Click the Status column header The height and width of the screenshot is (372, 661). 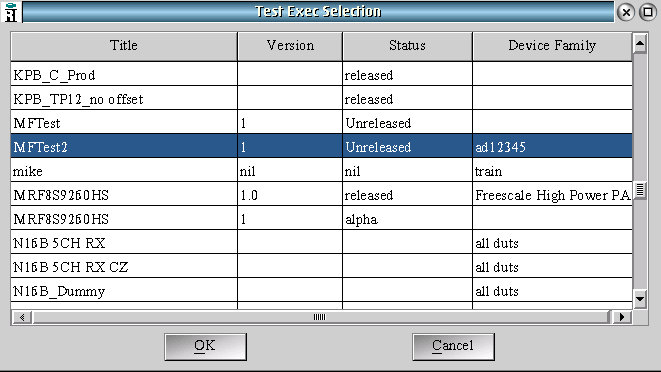point(407,46)
